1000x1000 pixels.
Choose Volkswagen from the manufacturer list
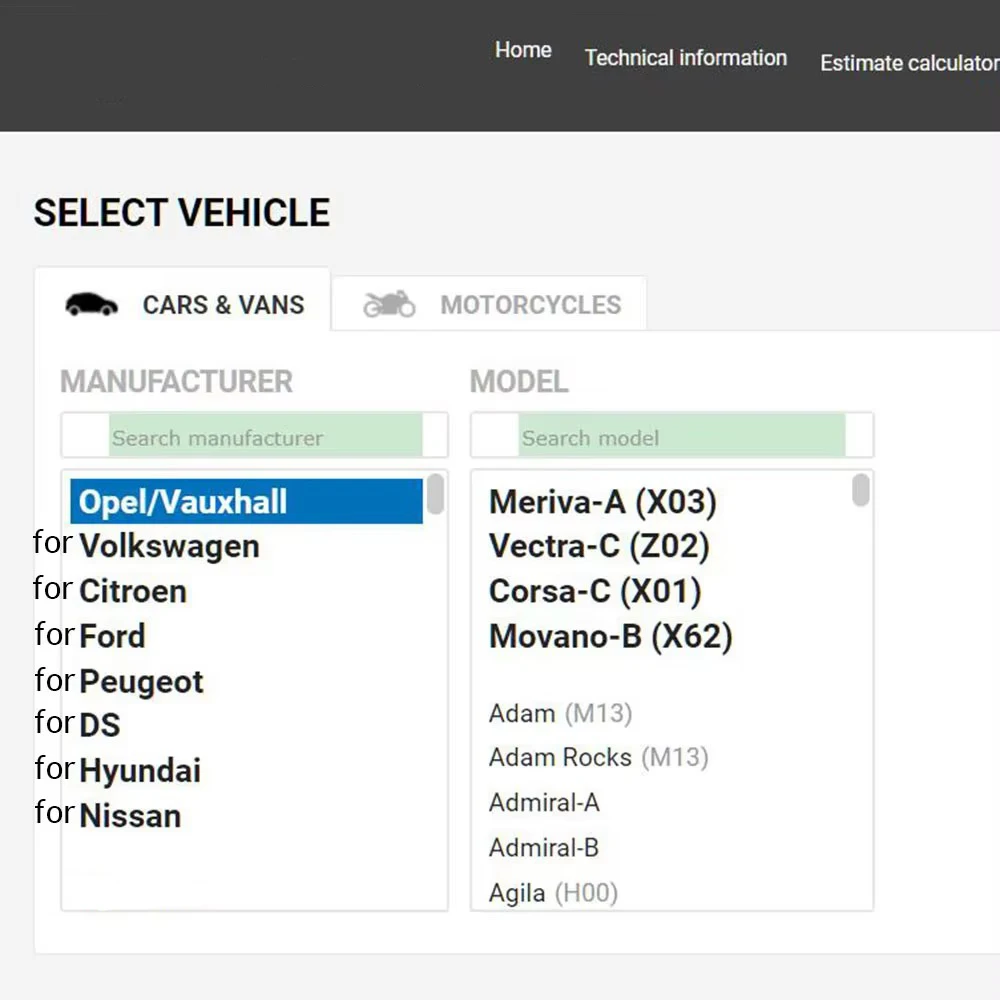[x=169, y=546]
